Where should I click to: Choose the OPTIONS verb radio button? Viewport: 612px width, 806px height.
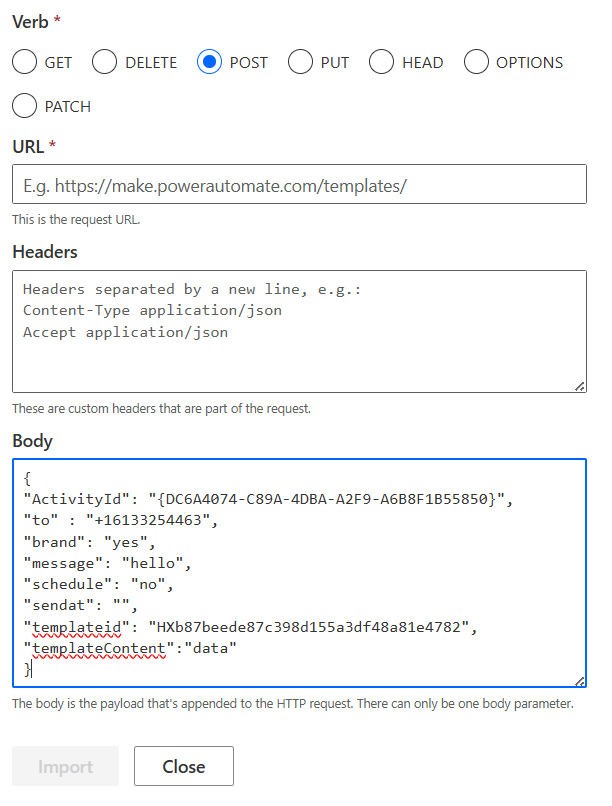(476, 62)
